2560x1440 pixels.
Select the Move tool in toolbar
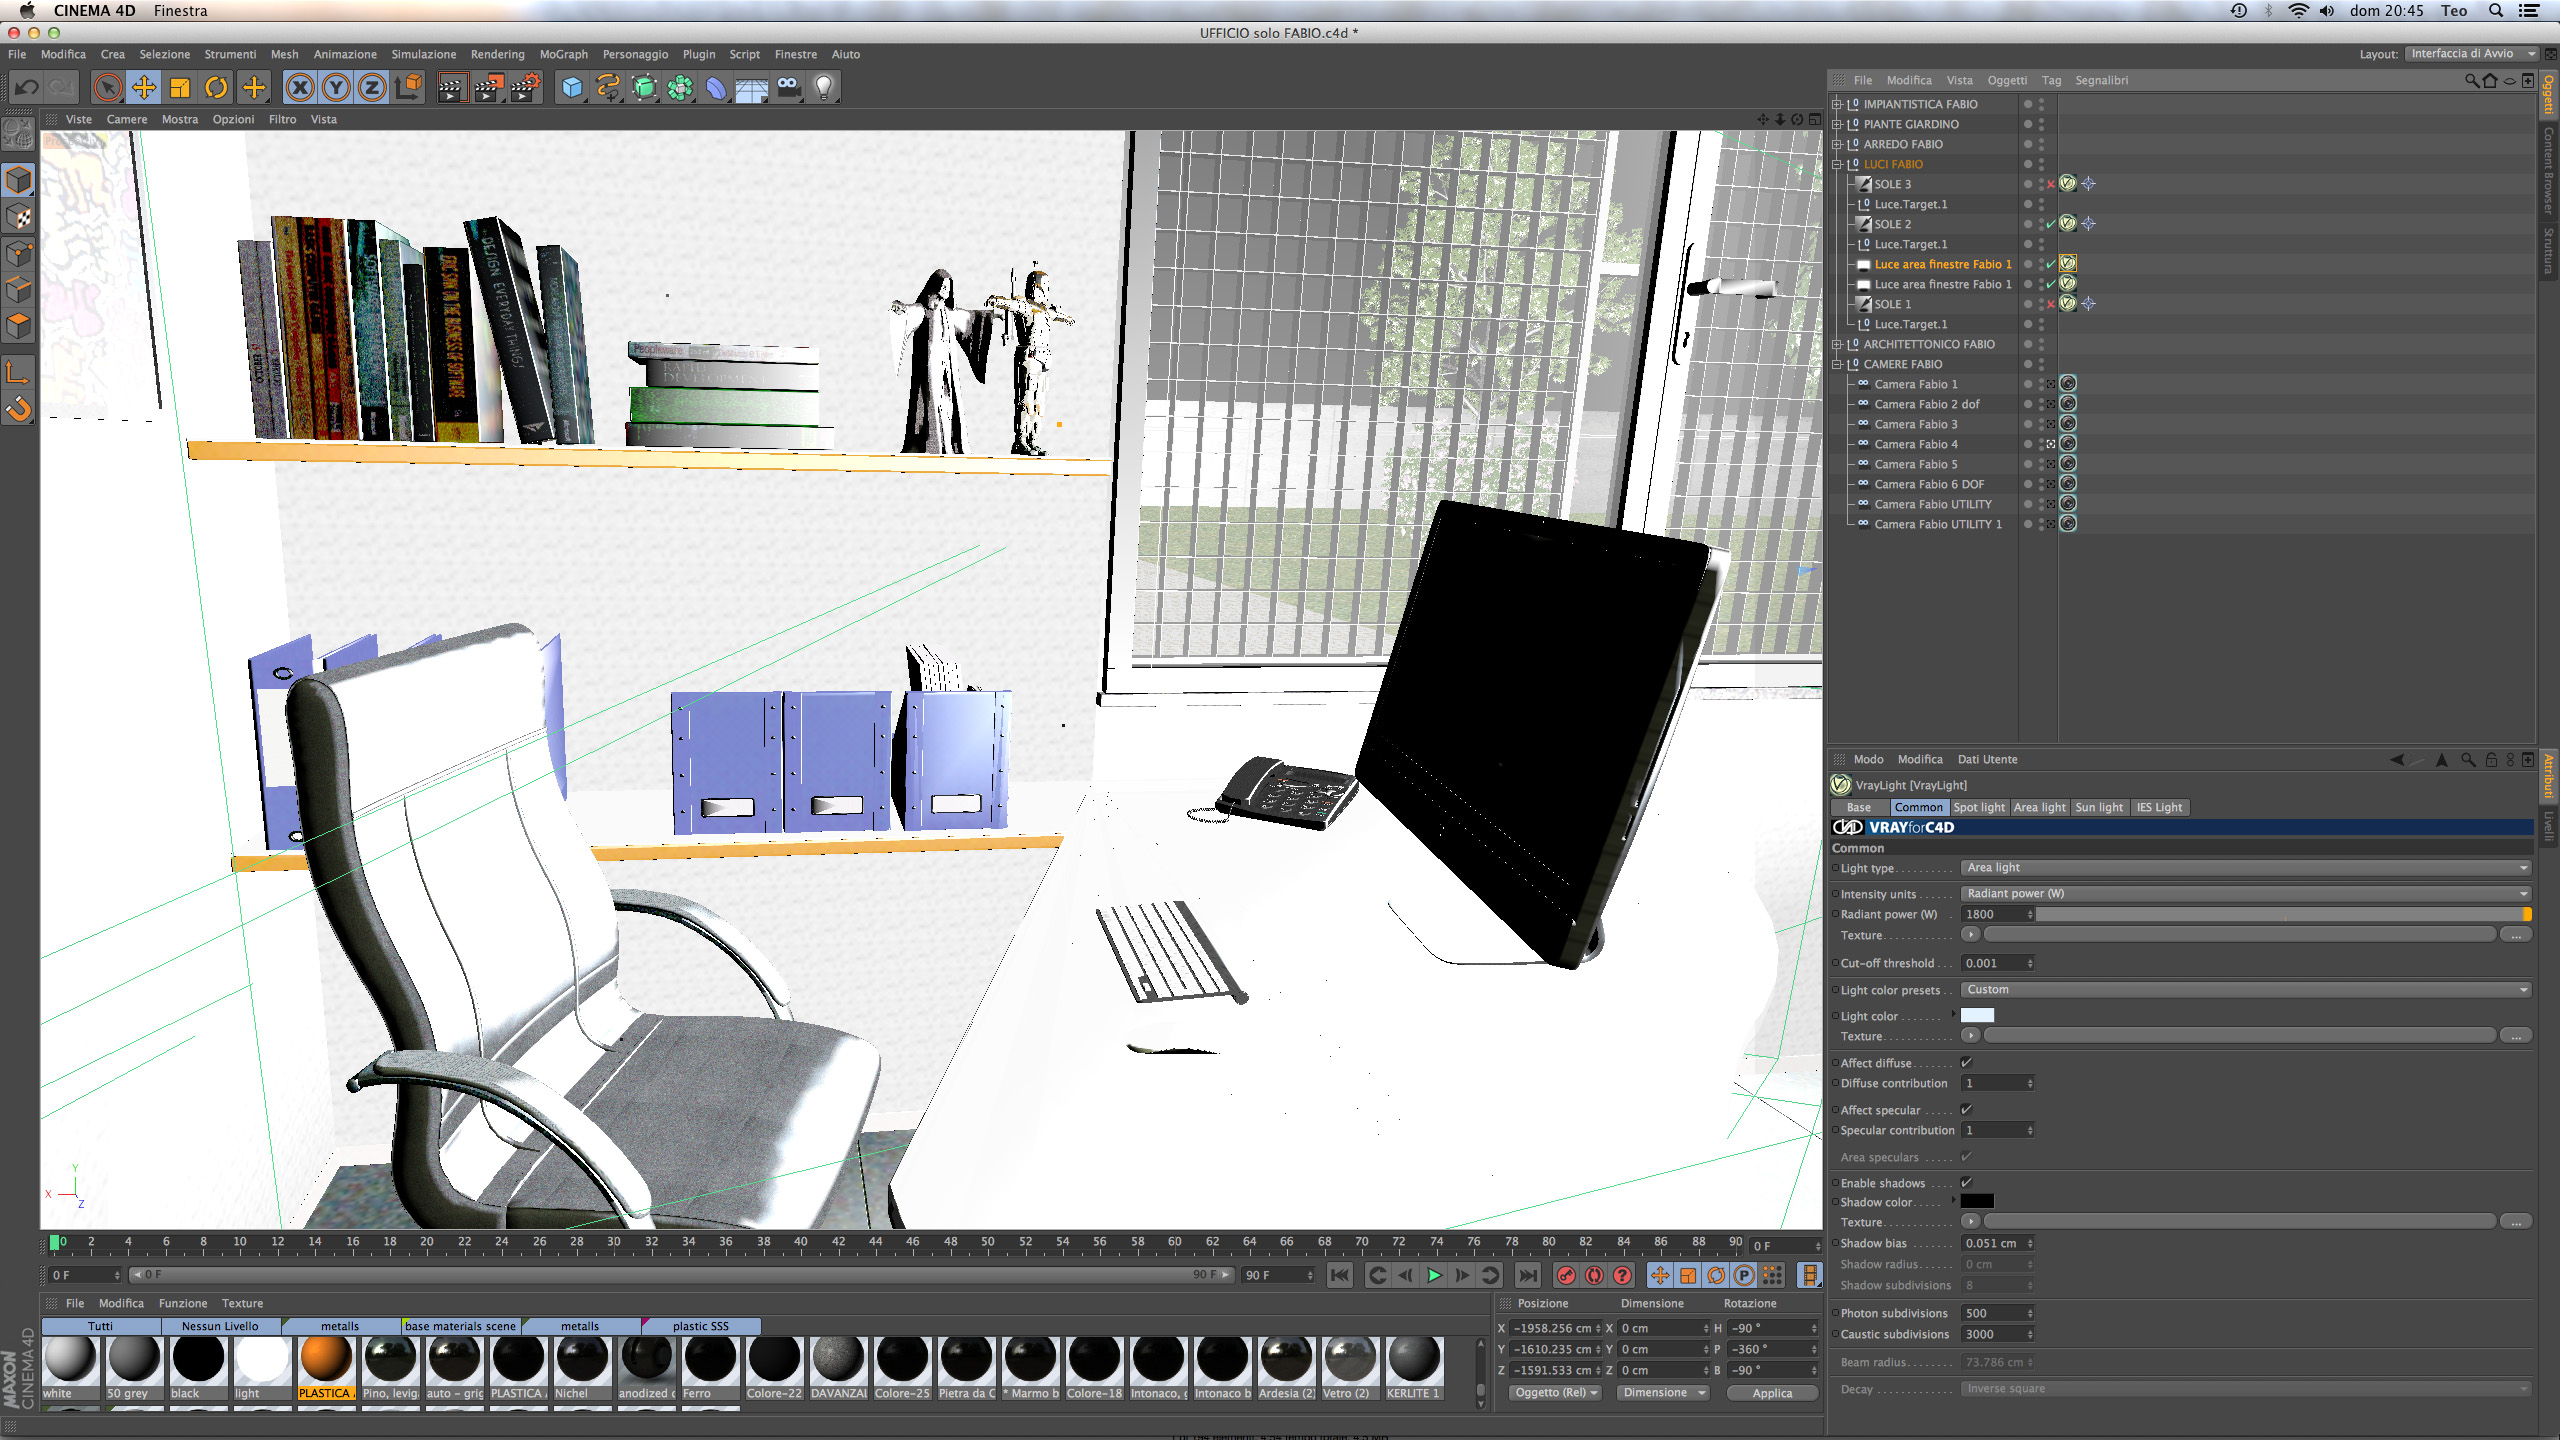pos(144,88)
